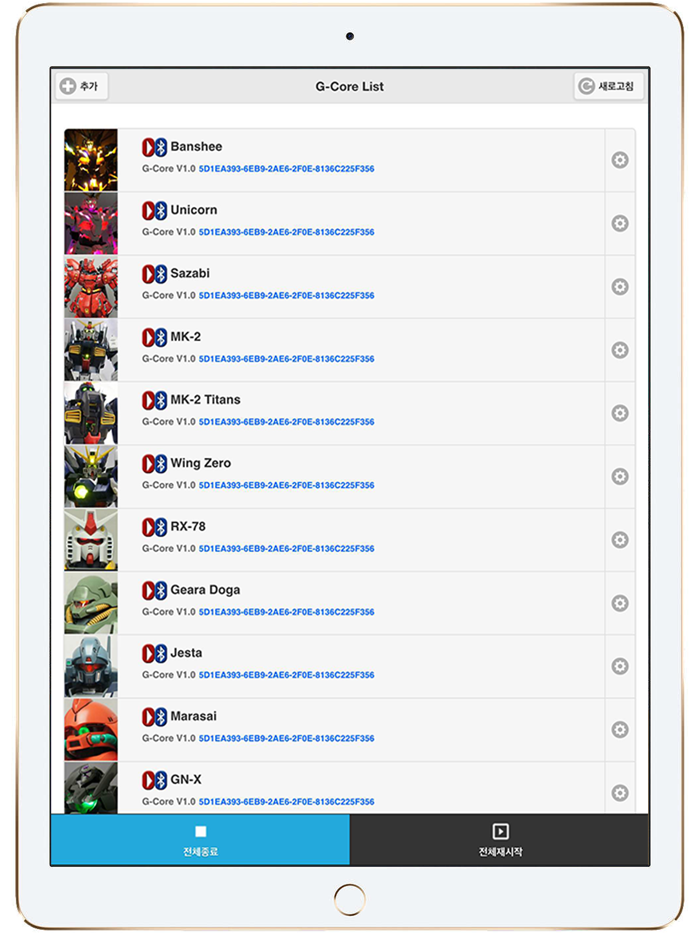The height and width of the screenshot is (934, 700).
Task: Open settings gear for Wing Zero
Action: pyautogui.click(x=620, y=477)
